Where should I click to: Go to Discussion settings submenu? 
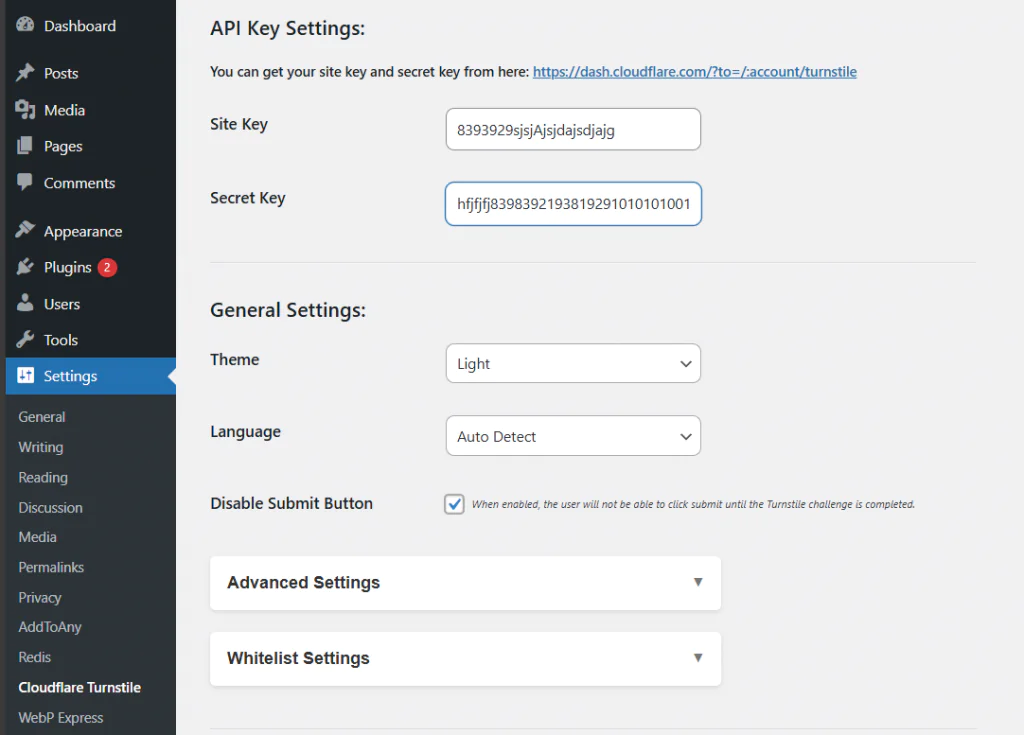click(x=50, y=508)
